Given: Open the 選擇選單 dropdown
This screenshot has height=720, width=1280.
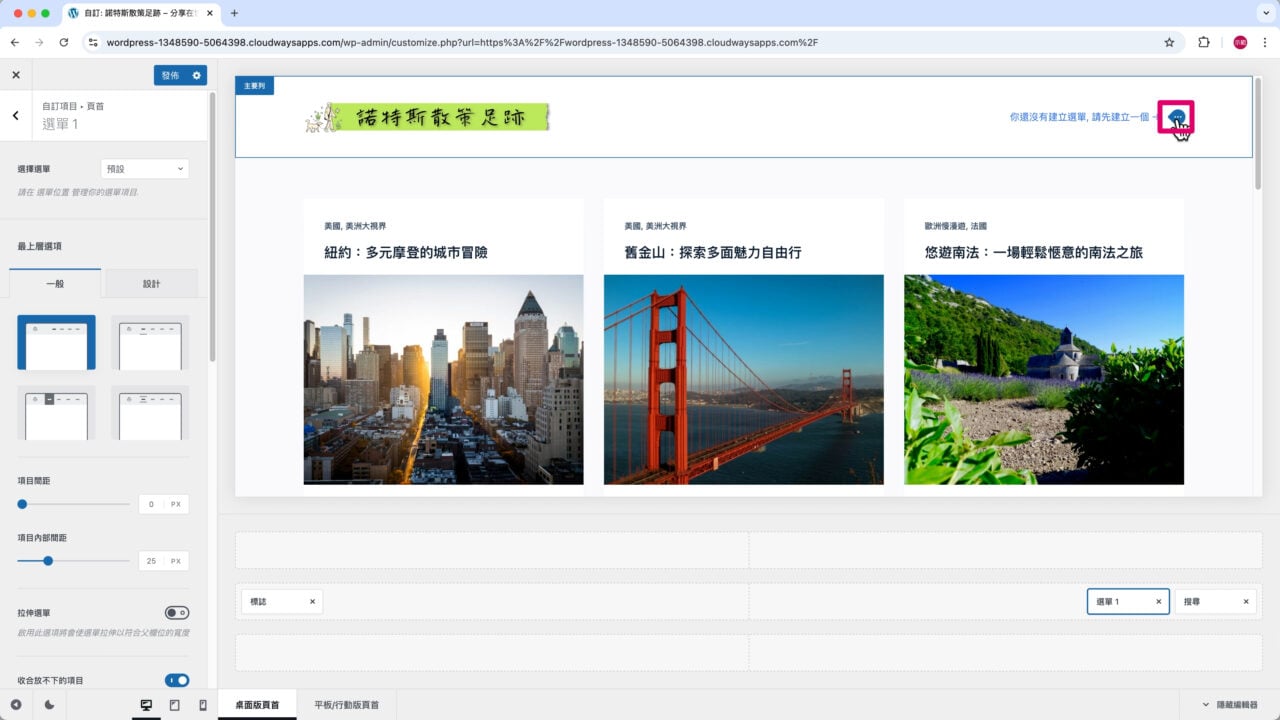Looking at the screenshot, I should 145,169.
